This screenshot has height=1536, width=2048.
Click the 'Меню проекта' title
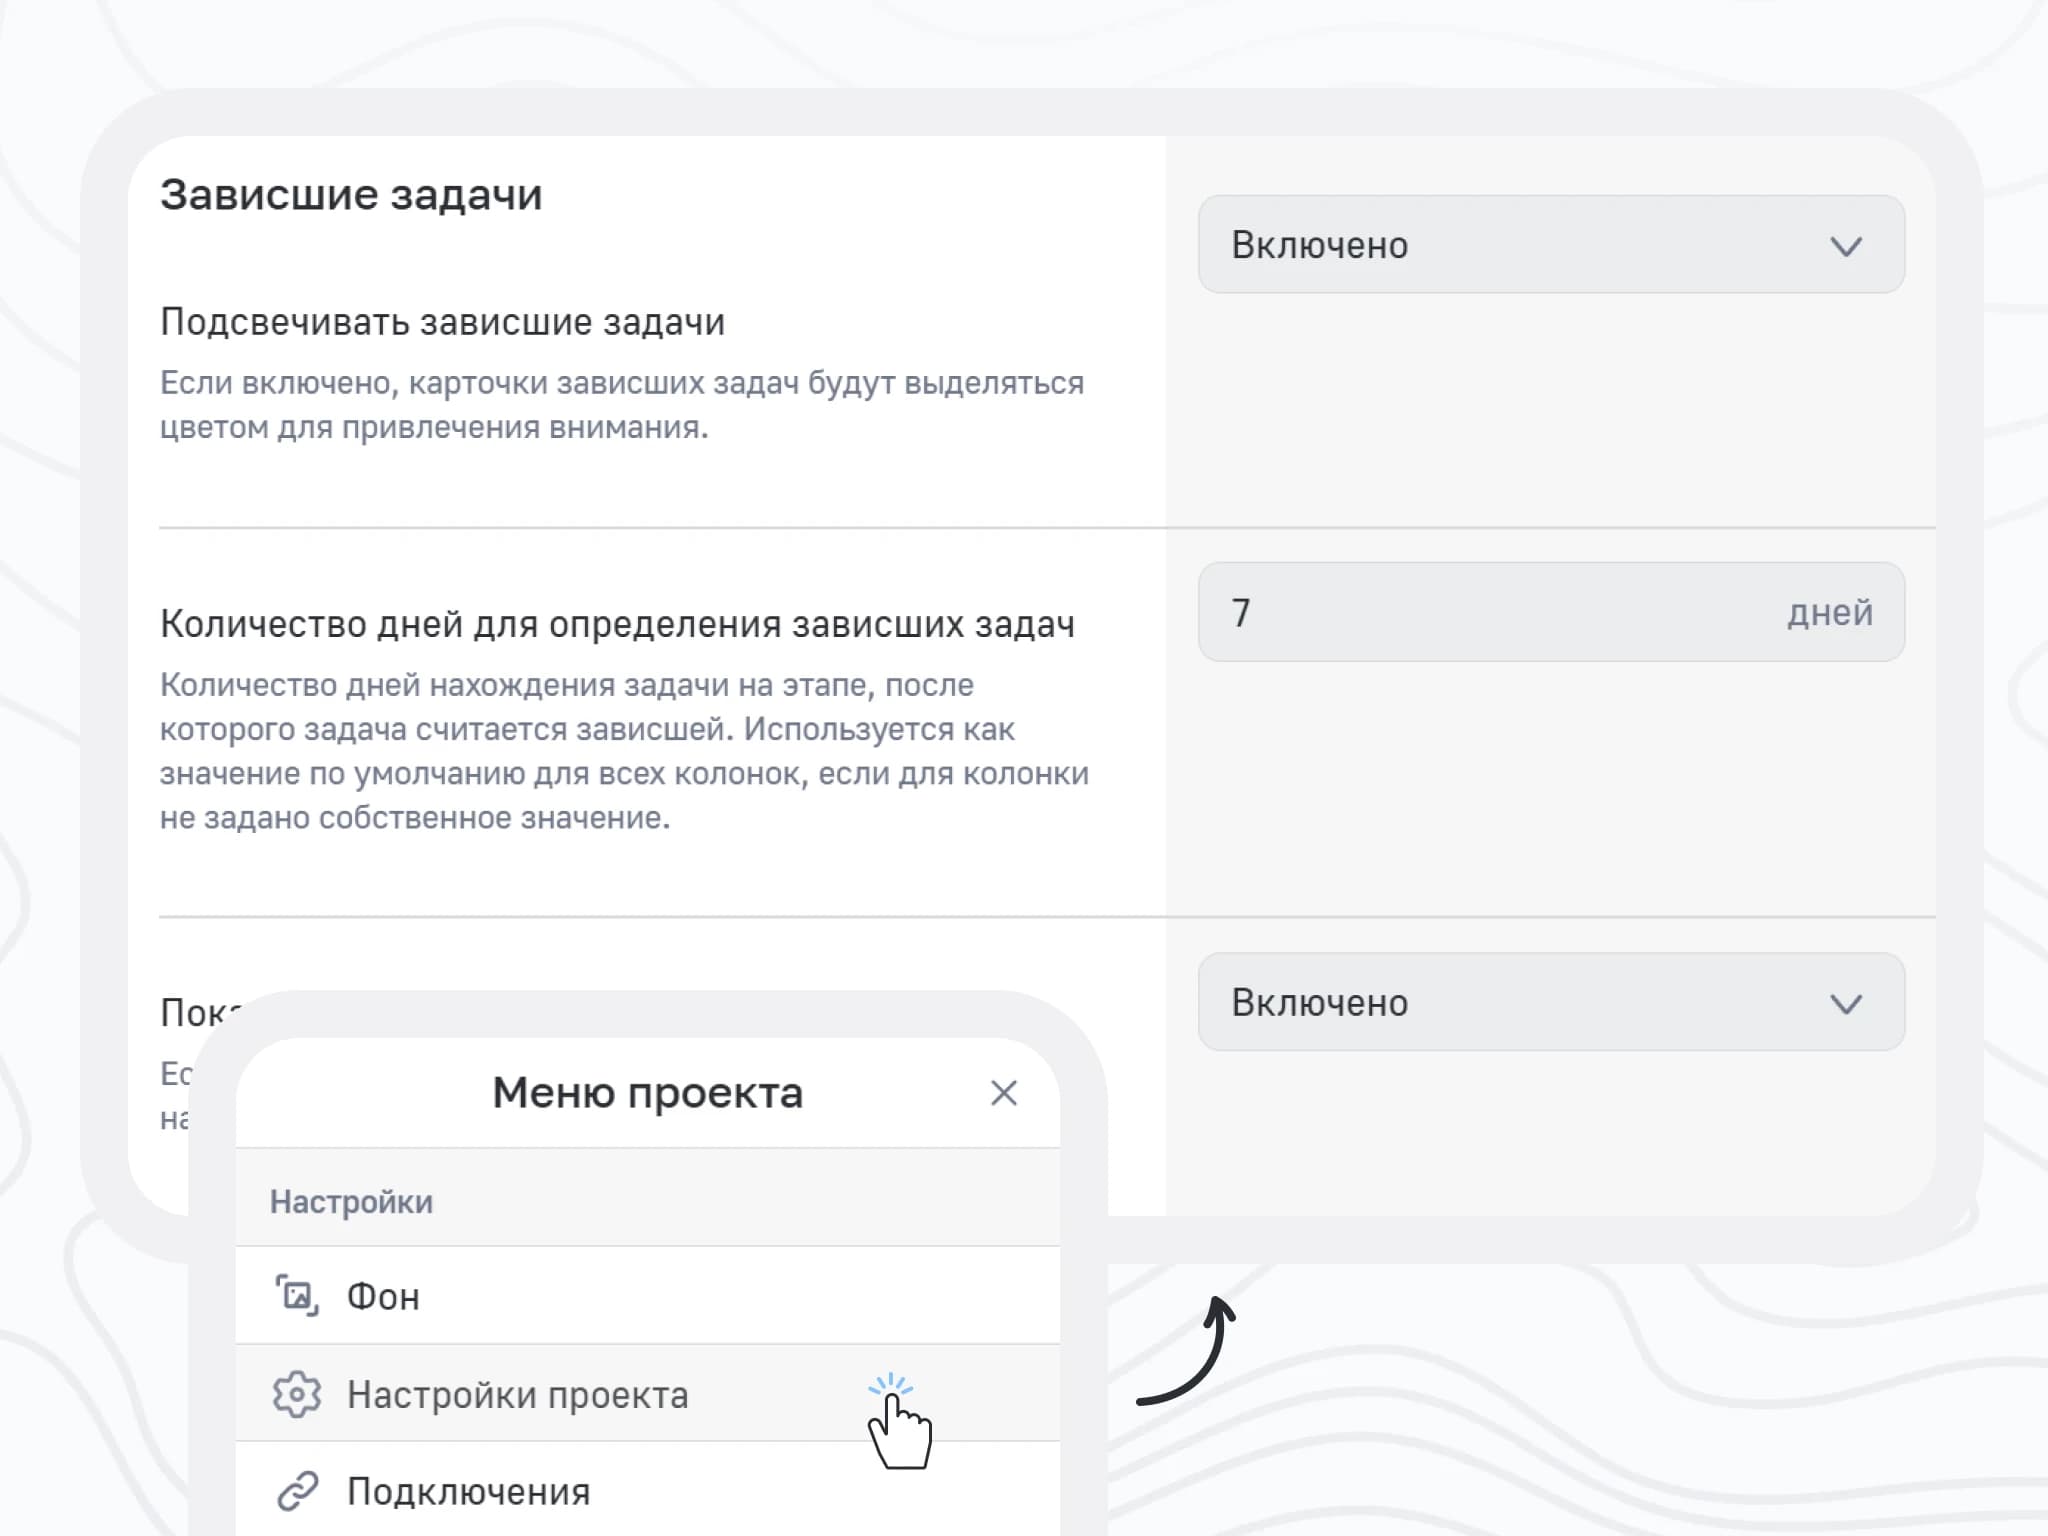647,1093
